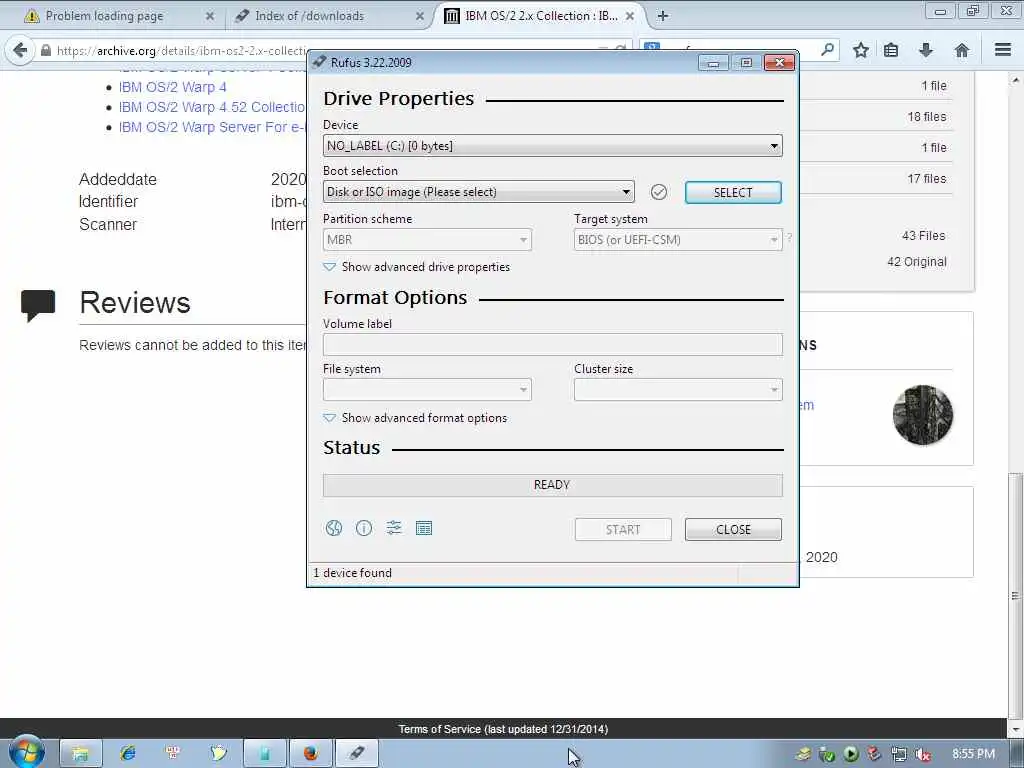Open the Device dropdown in Rufus
Image resolution: width=1024 pixels, height=768 pixels.
click(x=552, y=146)
